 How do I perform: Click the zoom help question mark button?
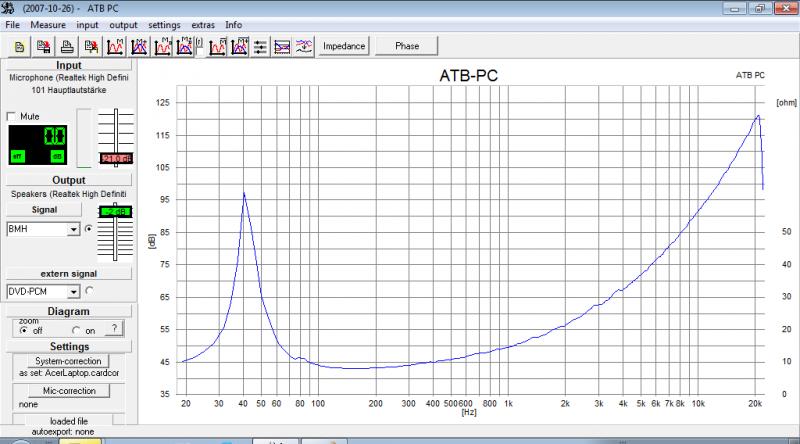[115, 328]
